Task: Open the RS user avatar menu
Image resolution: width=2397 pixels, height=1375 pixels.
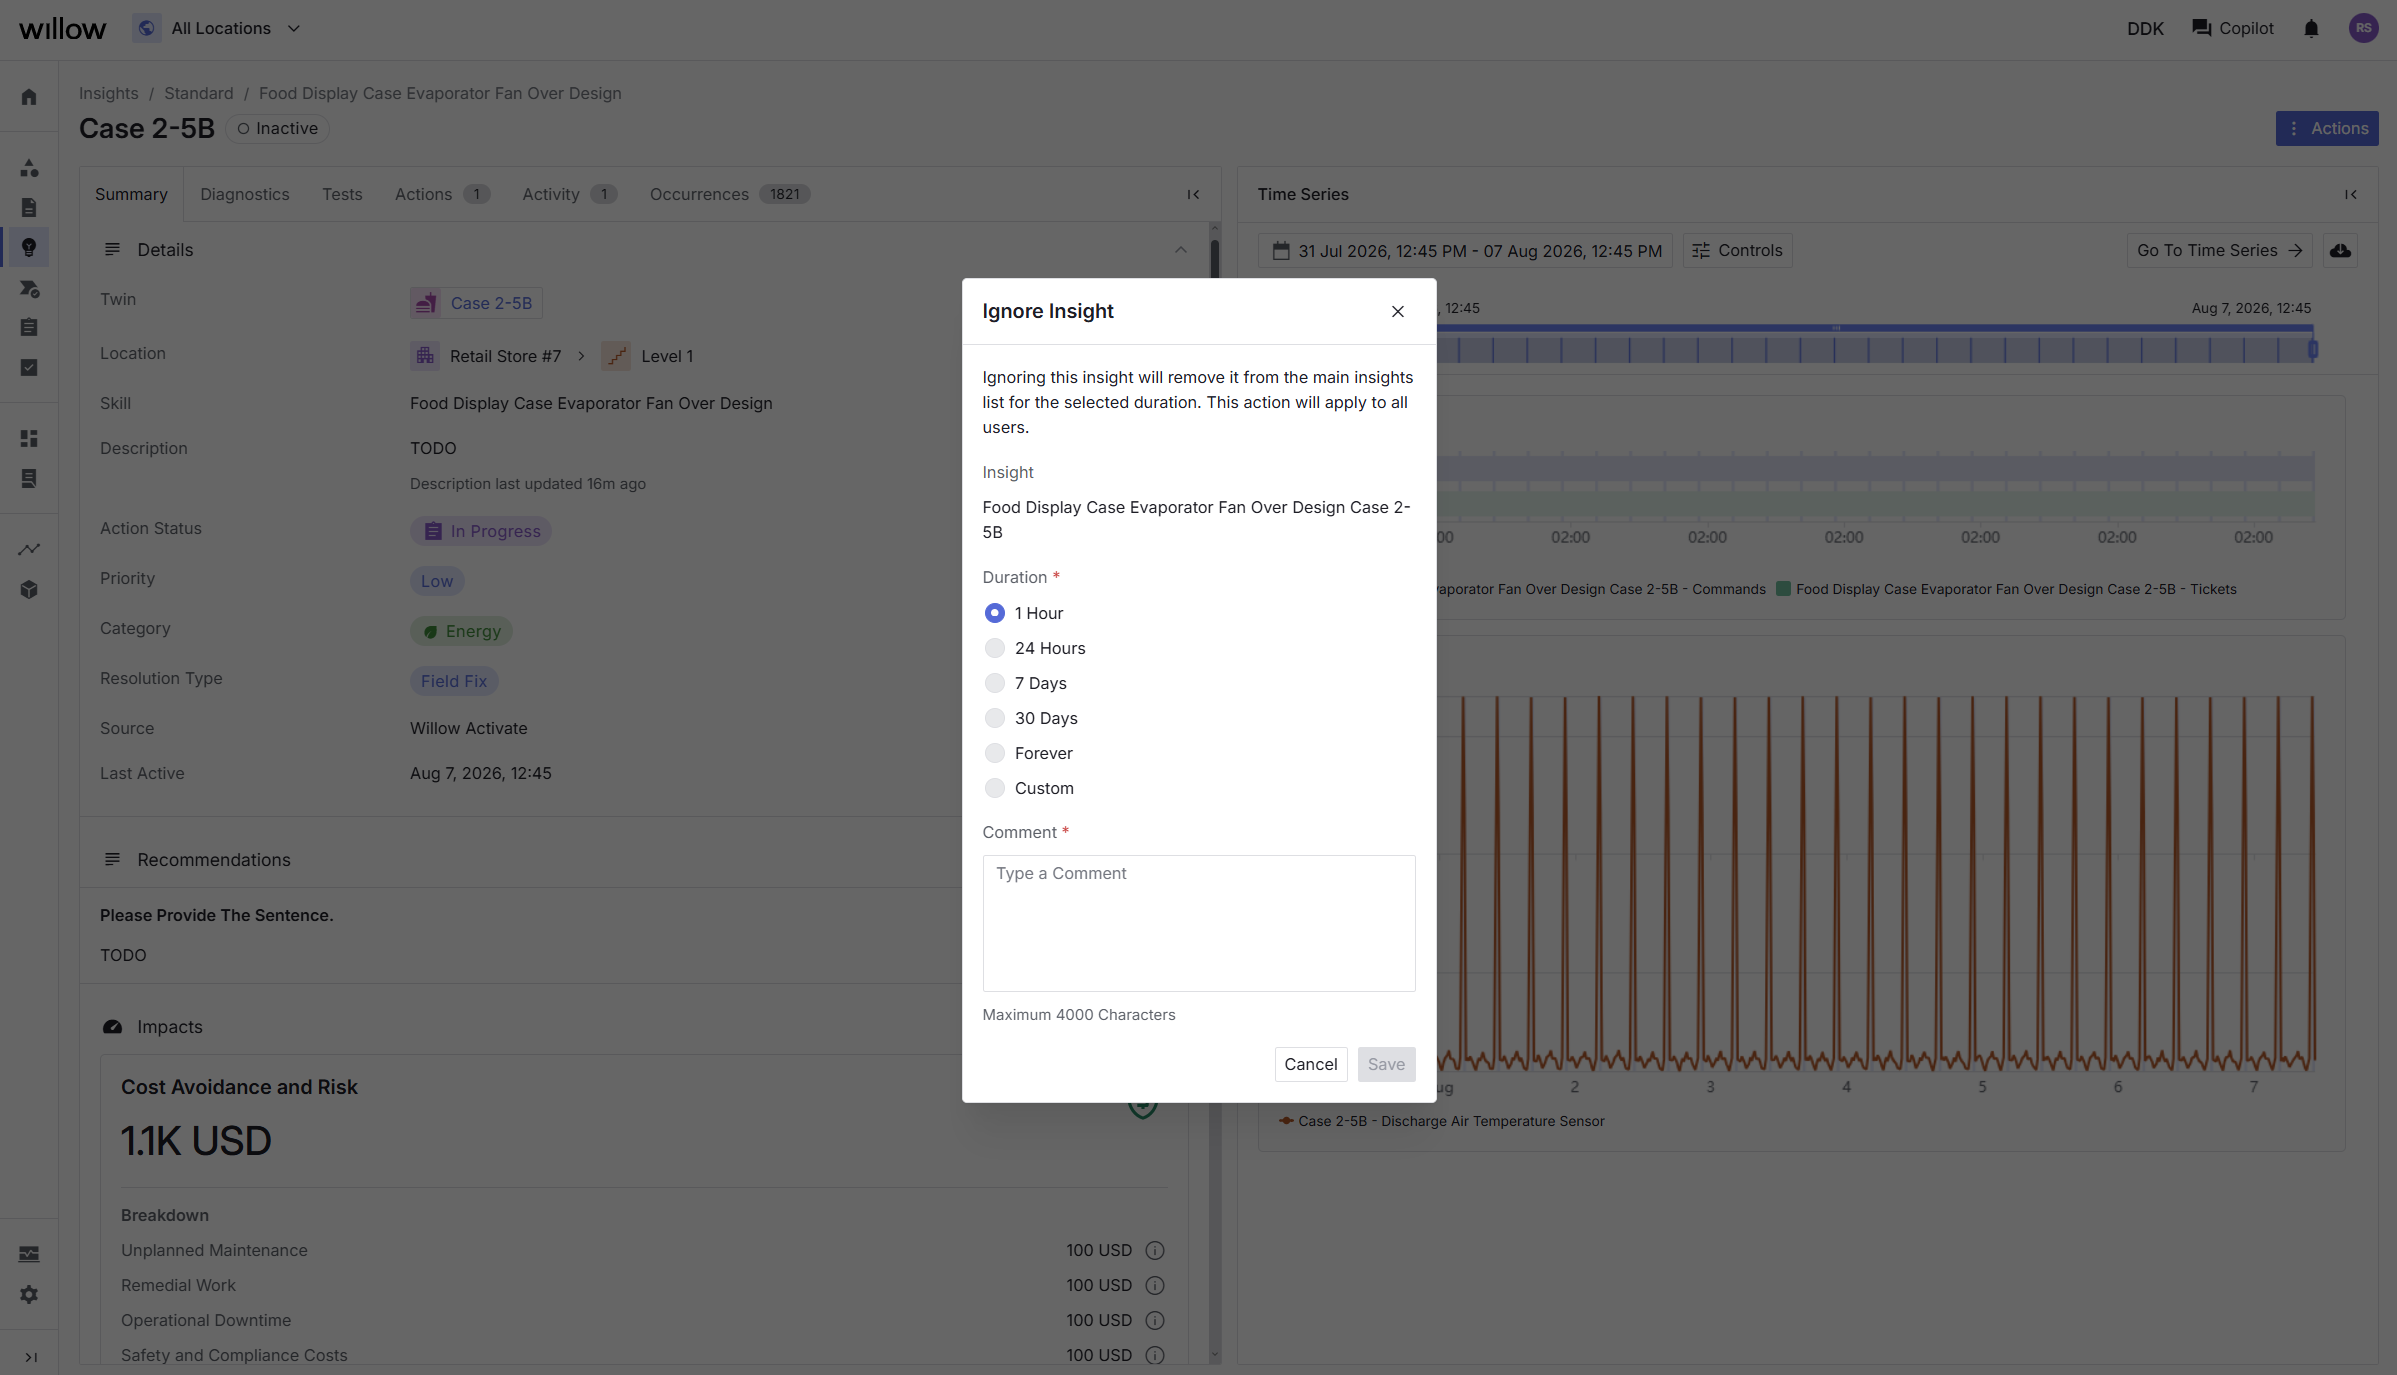Action: coord(2364,28)
